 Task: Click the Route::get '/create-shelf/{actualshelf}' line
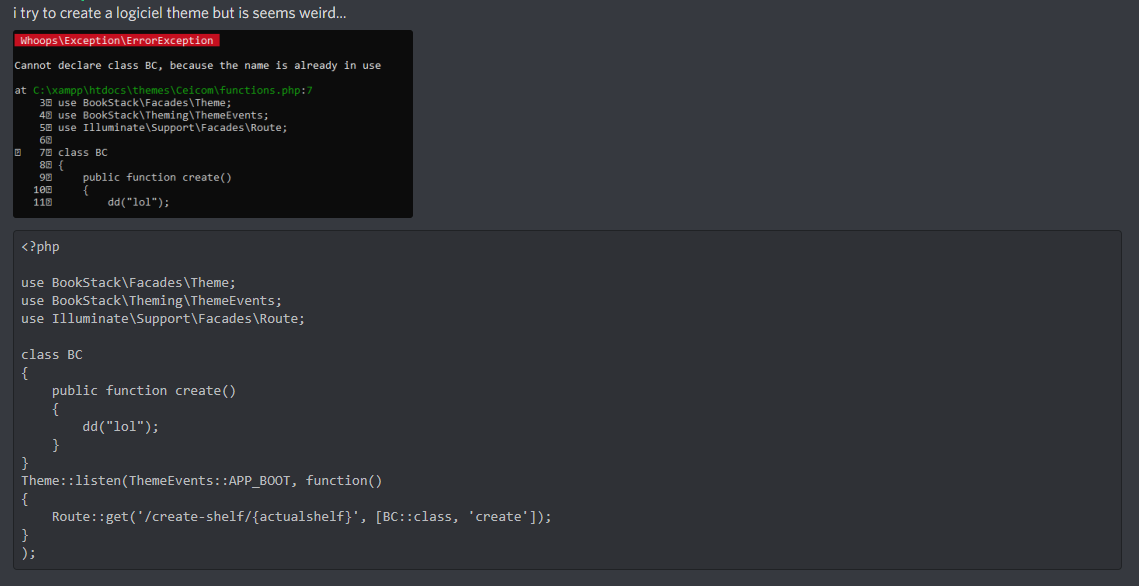(x=301, y=517)
